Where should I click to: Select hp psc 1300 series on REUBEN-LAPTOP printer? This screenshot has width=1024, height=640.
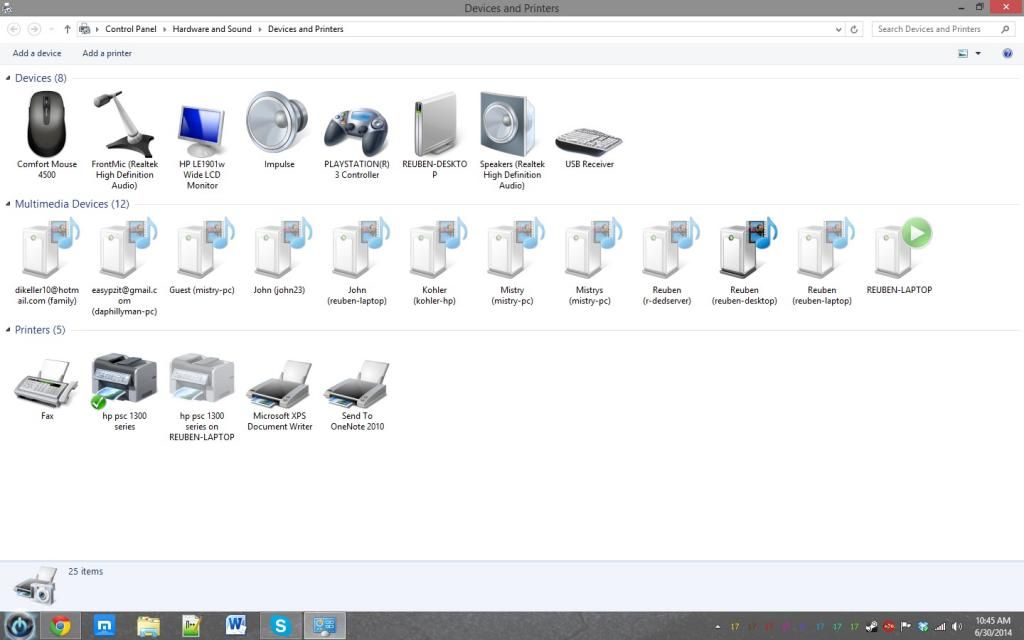[x=202, y=397]
